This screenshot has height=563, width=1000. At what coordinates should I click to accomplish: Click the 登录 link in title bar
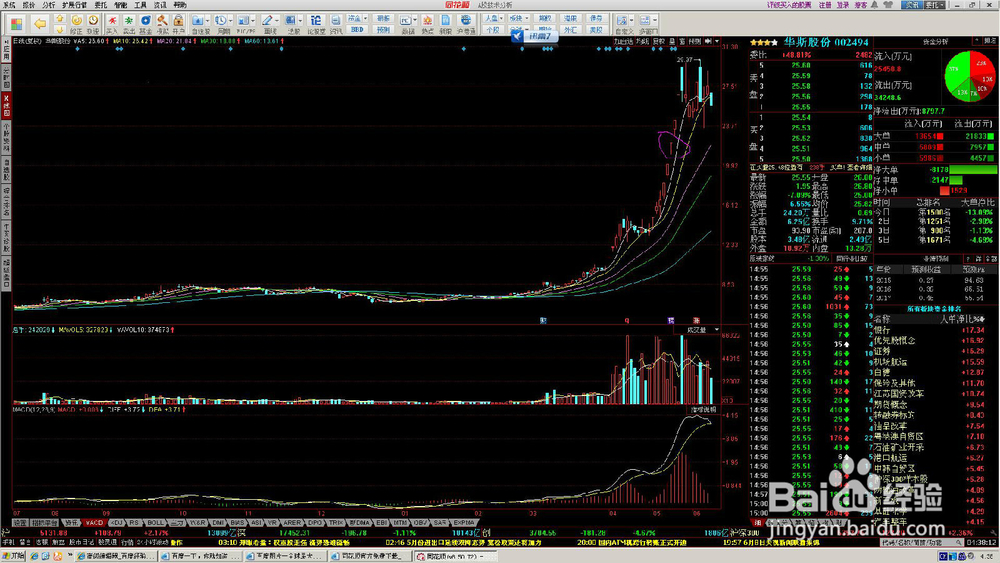pos(843,5)
